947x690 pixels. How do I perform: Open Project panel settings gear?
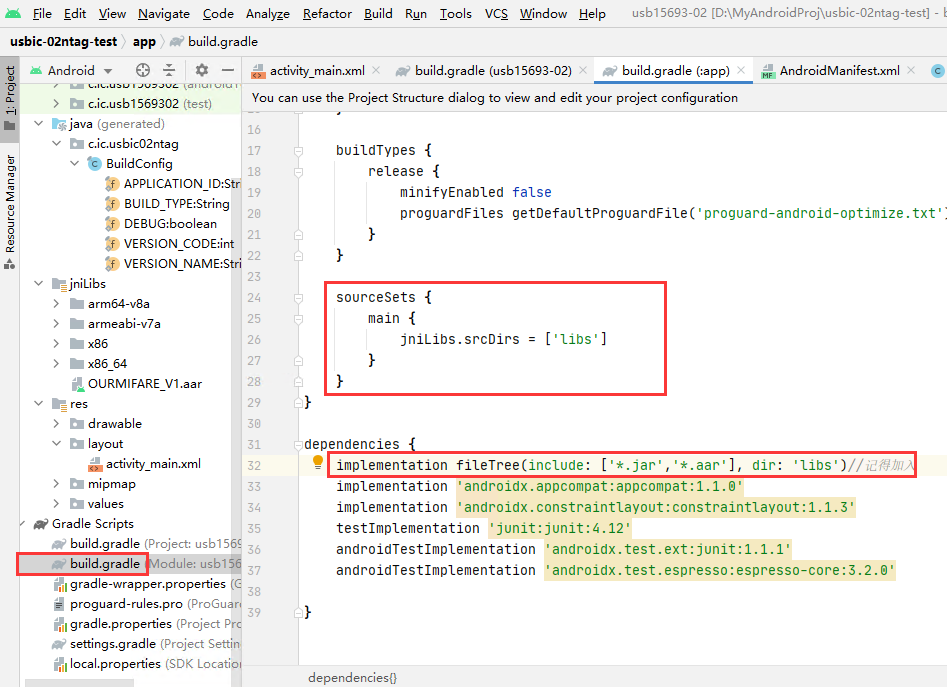pyautogui.click(x=202, y=70)
